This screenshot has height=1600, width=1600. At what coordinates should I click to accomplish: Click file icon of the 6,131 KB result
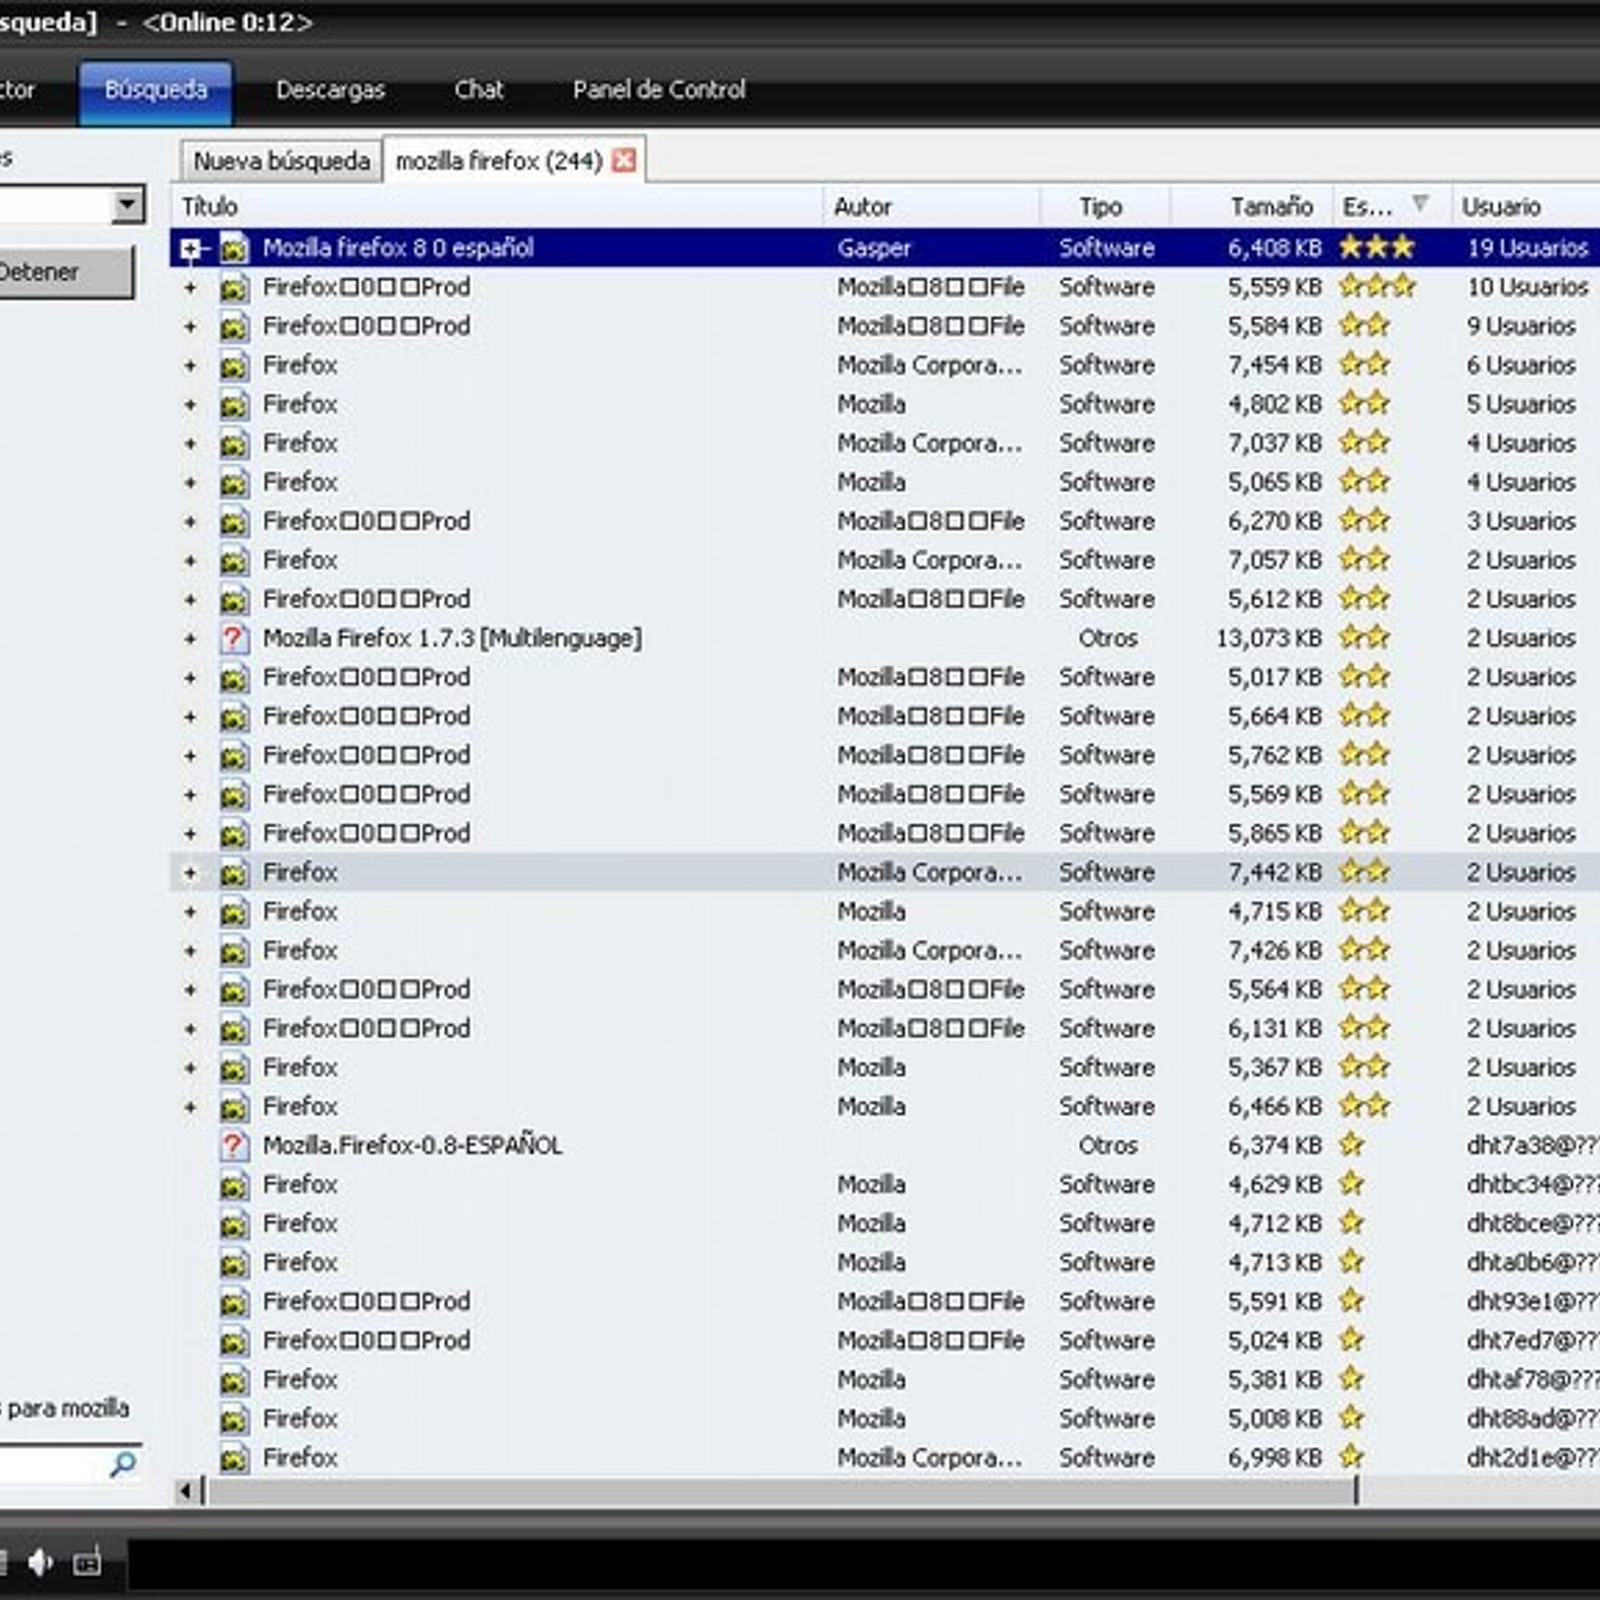234,1029
